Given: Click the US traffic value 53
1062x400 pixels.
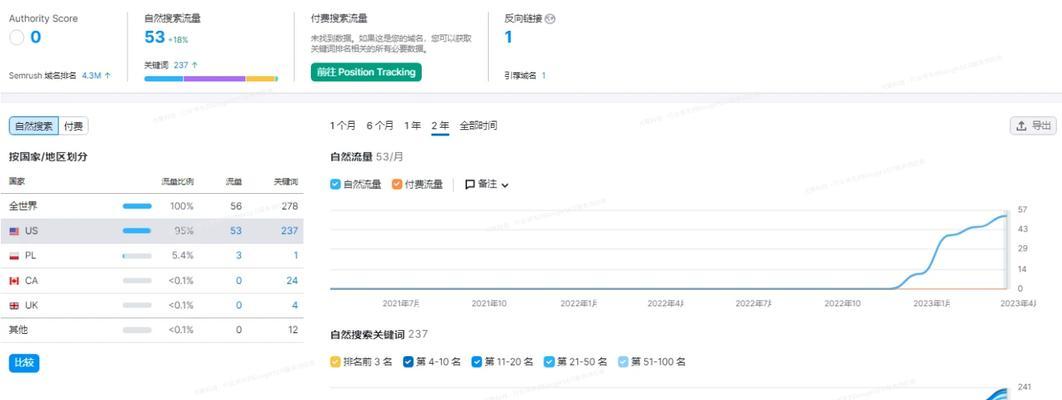Looking at the screenshot, I should tap(236, 231).
